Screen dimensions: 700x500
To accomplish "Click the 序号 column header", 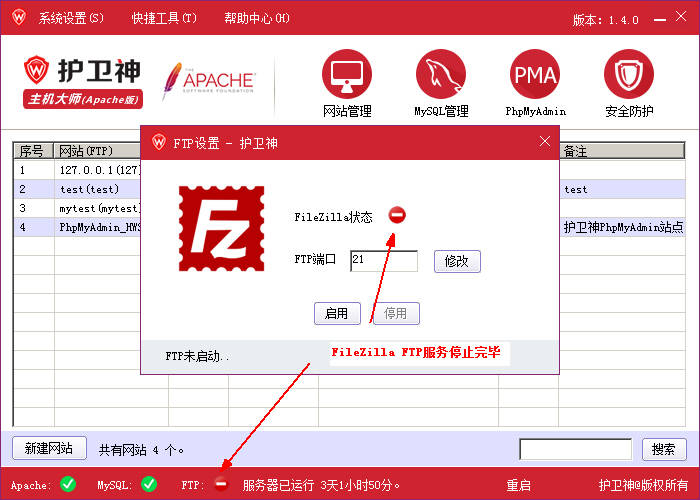I will tap(34, 151).
